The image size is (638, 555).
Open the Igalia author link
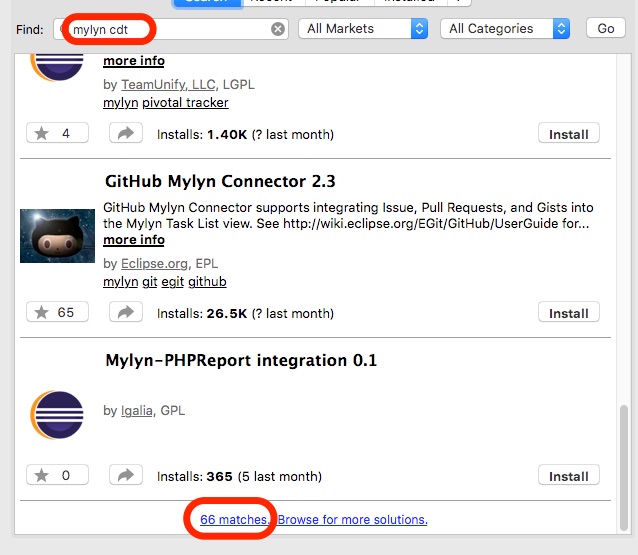[x=137, y=411]
